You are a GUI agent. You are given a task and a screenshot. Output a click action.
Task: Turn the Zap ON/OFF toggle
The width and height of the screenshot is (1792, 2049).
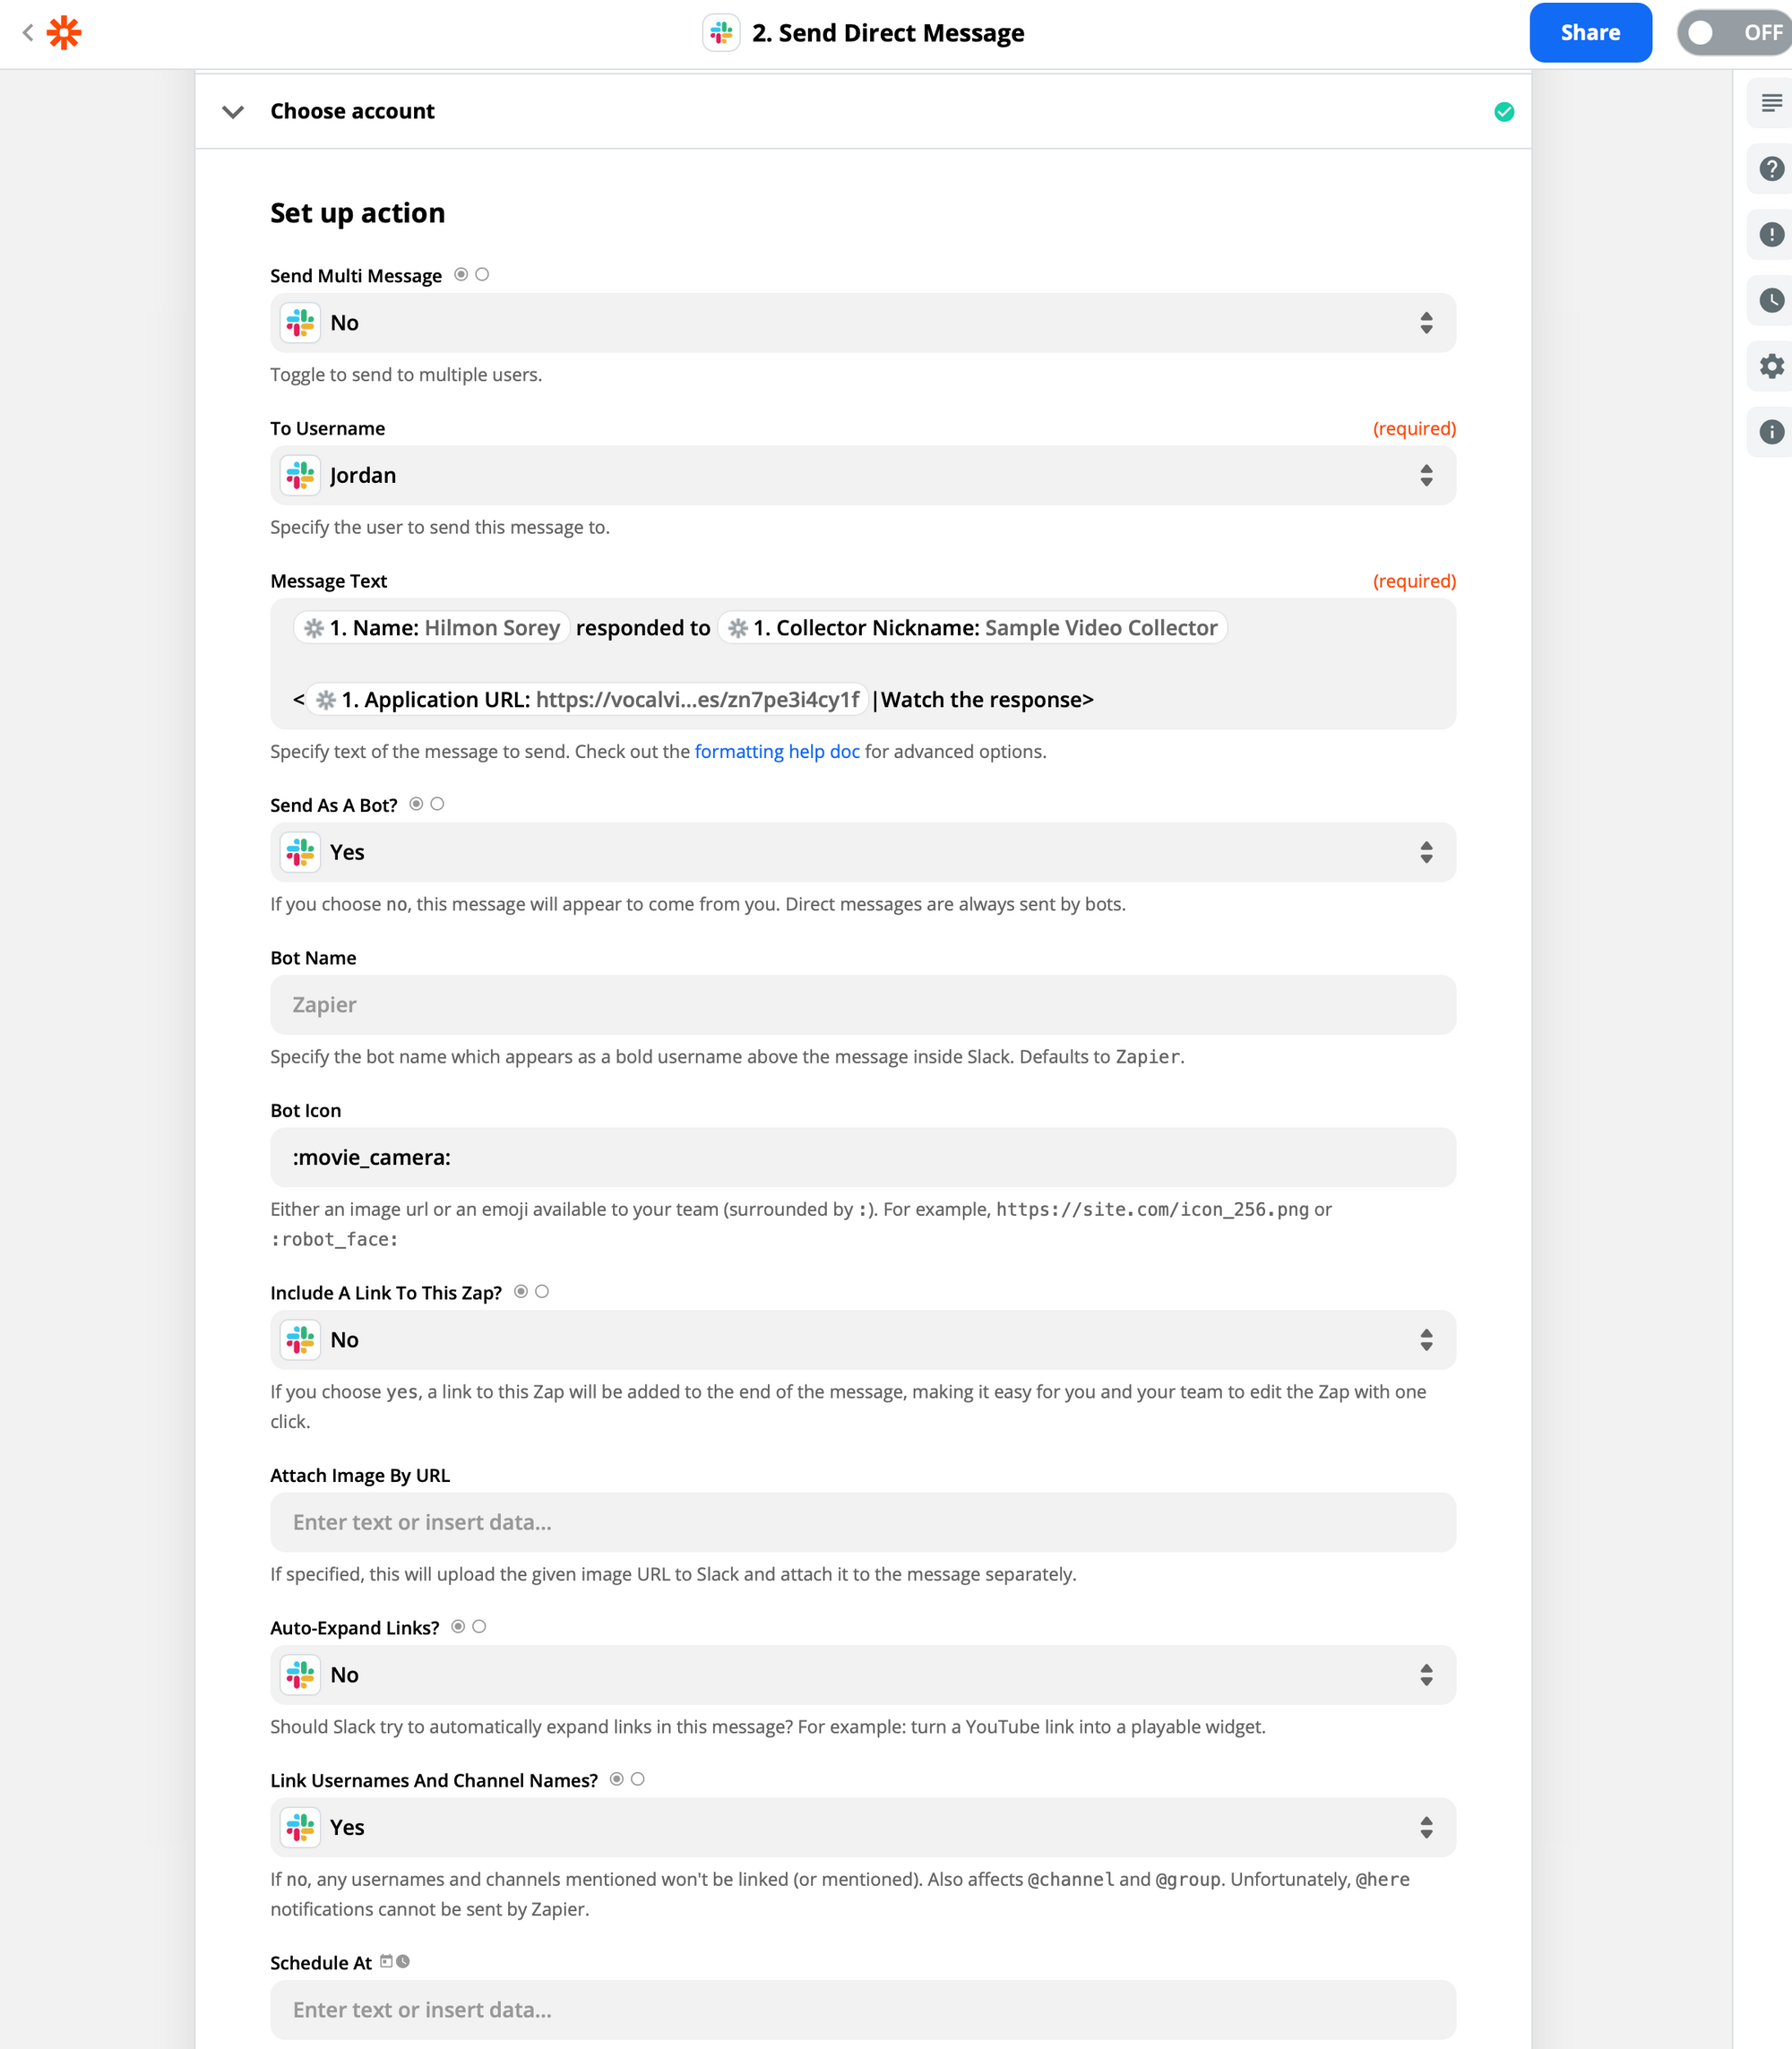point(1734,33)
